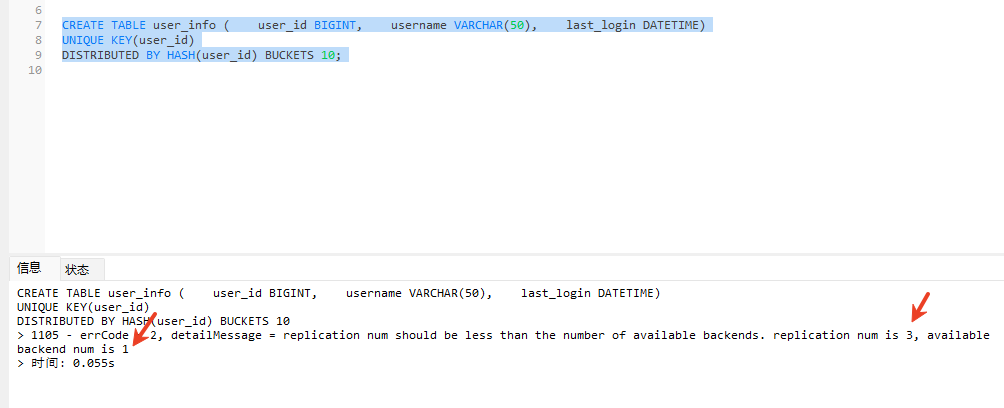Image resolution: width=1004 pixels, height=408 pixels.
Task: Click the HASH keyword on editor line 9
Action: point(175,55)
